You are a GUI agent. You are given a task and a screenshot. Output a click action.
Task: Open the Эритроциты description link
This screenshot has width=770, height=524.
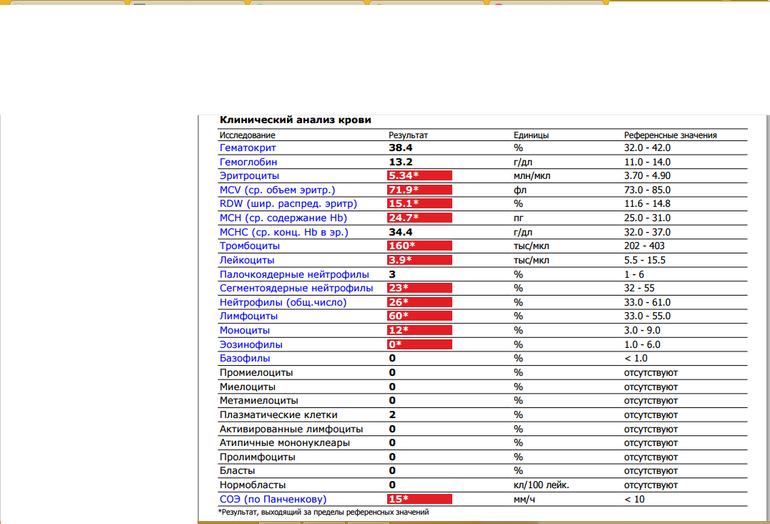pyautogui.click(x=249, y=175)
